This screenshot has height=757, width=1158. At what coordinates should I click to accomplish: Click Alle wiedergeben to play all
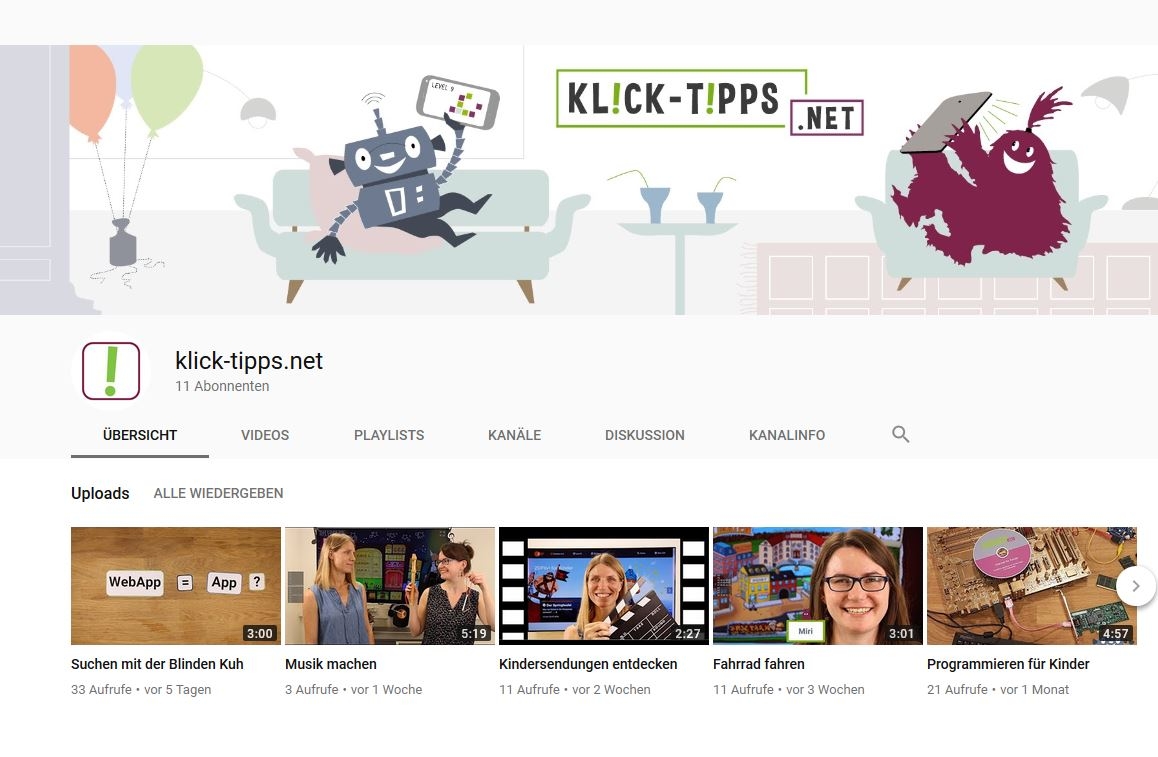coord(218,493)
